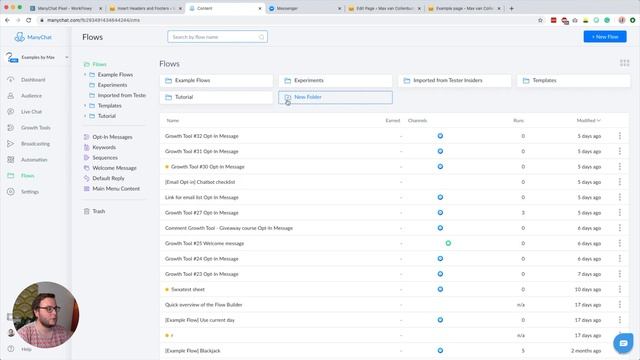Open options menu for Growth Tool #27
Image resolution: width=640 pixels, height=360 pixels.
620,213
